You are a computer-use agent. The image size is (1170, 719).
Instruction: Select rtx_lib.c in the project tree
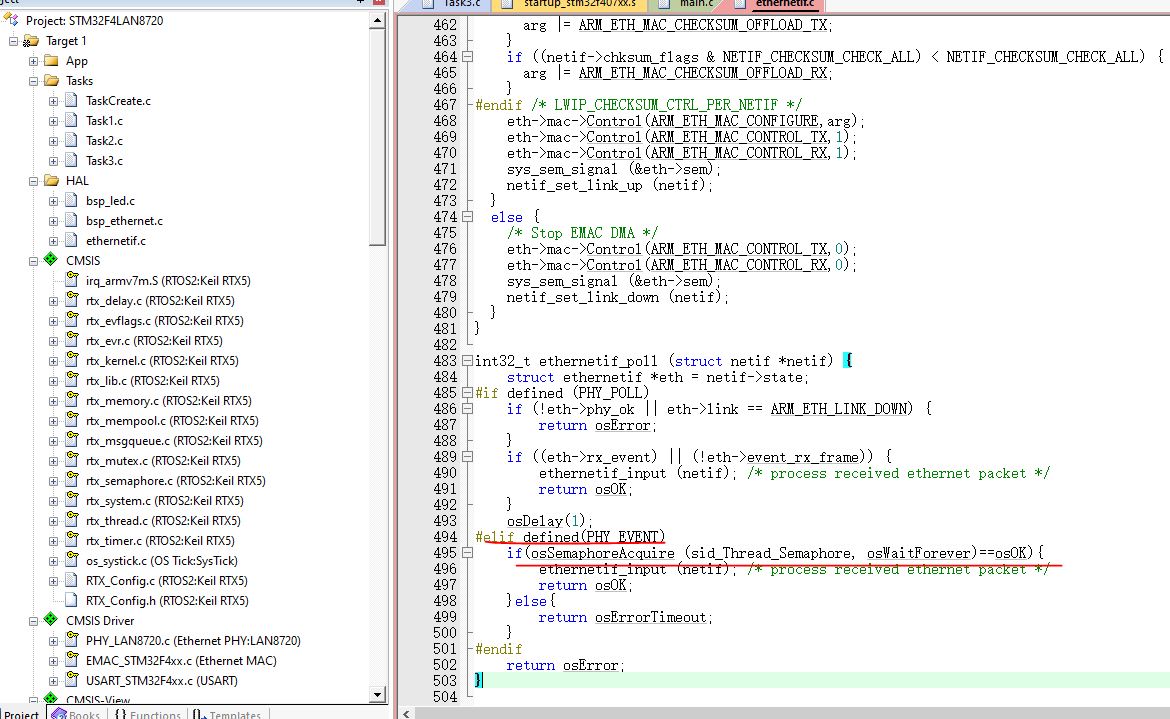[152, 380]
